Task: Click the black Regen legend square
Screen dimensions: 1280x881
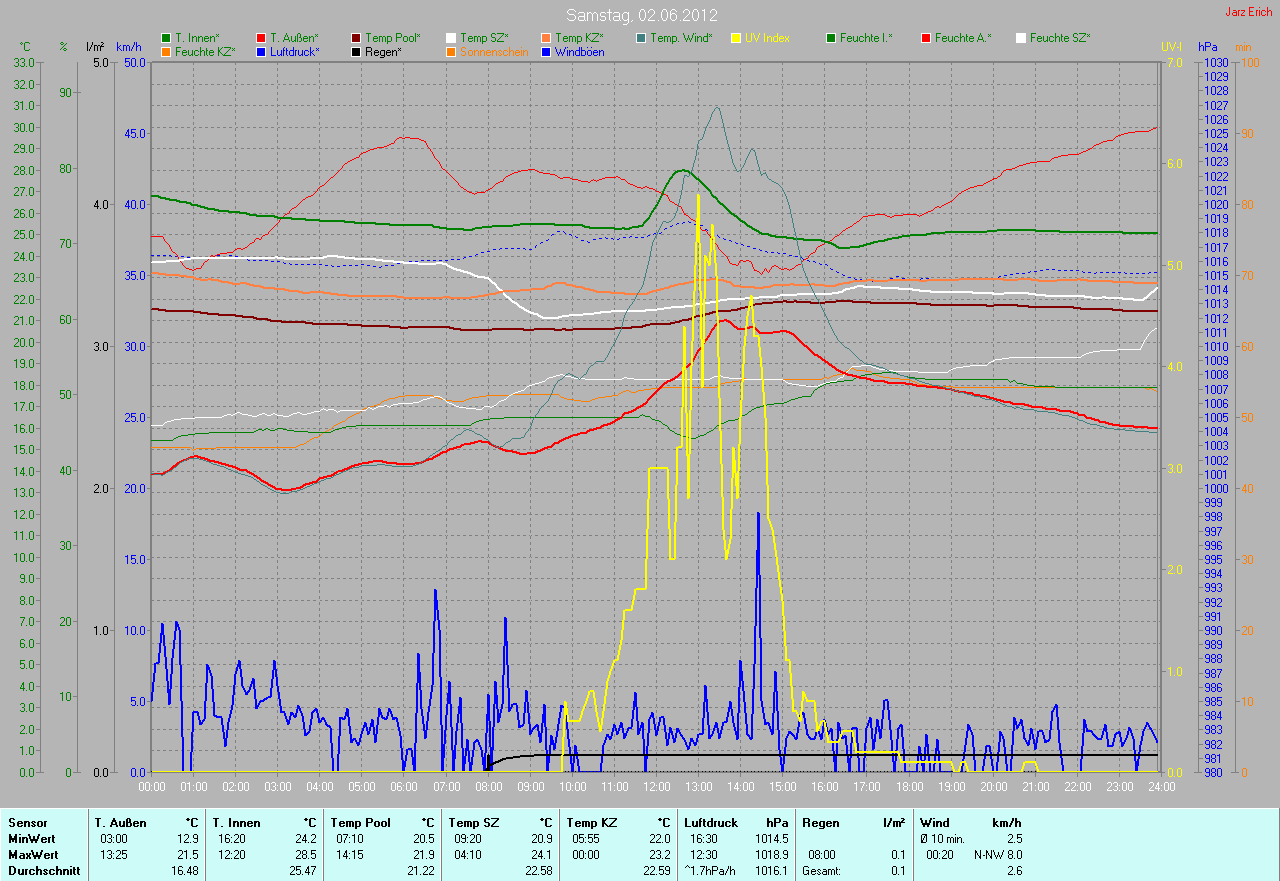Action: 357,51
